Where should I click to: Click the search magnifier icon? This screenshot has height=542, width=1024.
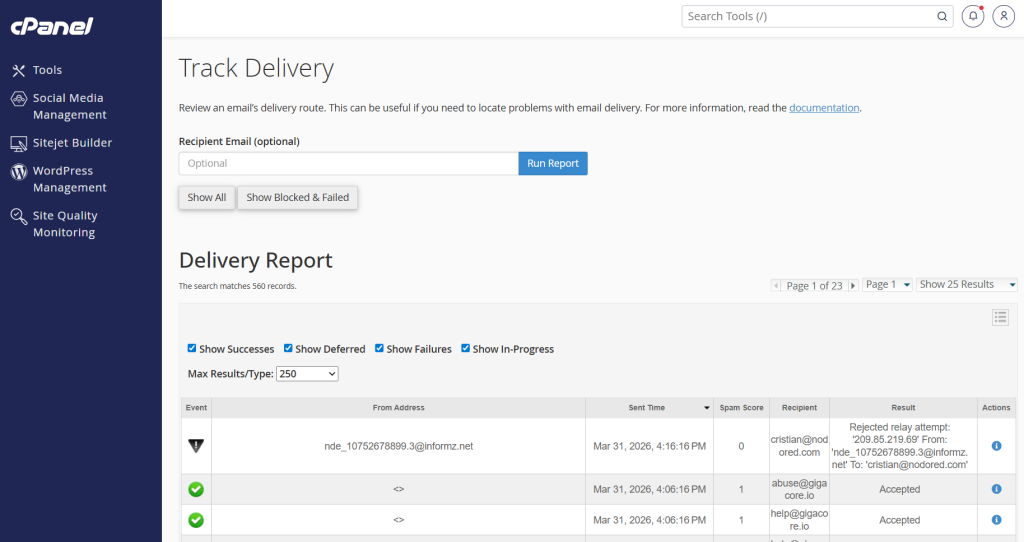coord(942,16)
